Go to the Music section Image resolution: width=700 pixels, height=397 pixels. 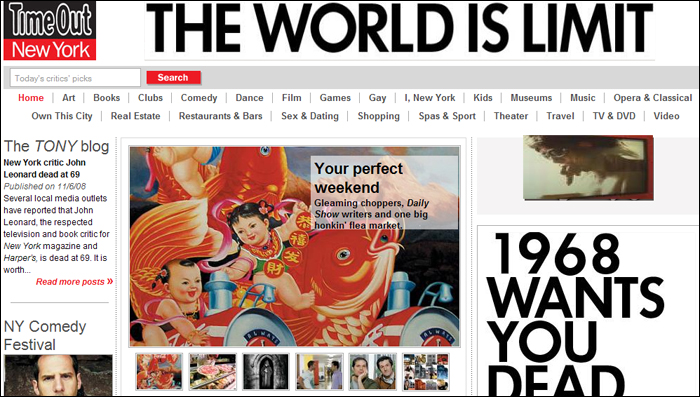(x=583, y=98)
